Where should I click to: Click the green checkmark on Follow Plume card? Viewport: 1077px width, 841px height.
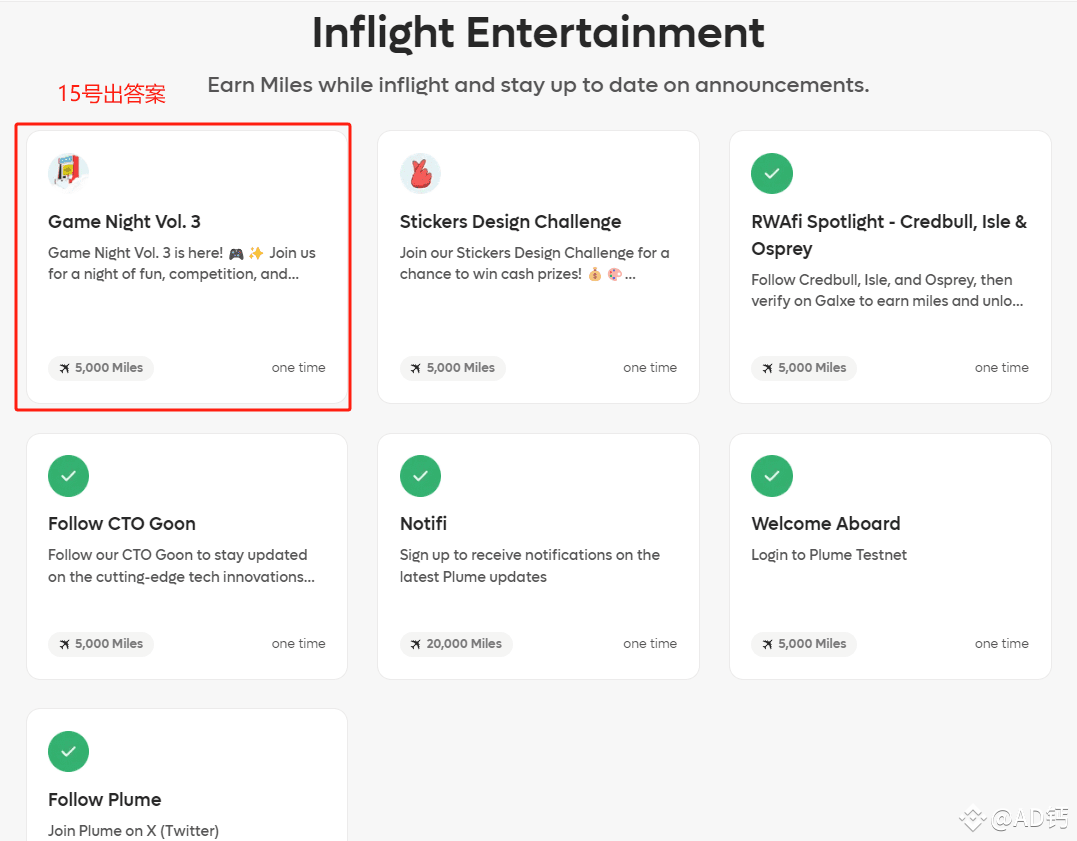click(x=68, y=751)
